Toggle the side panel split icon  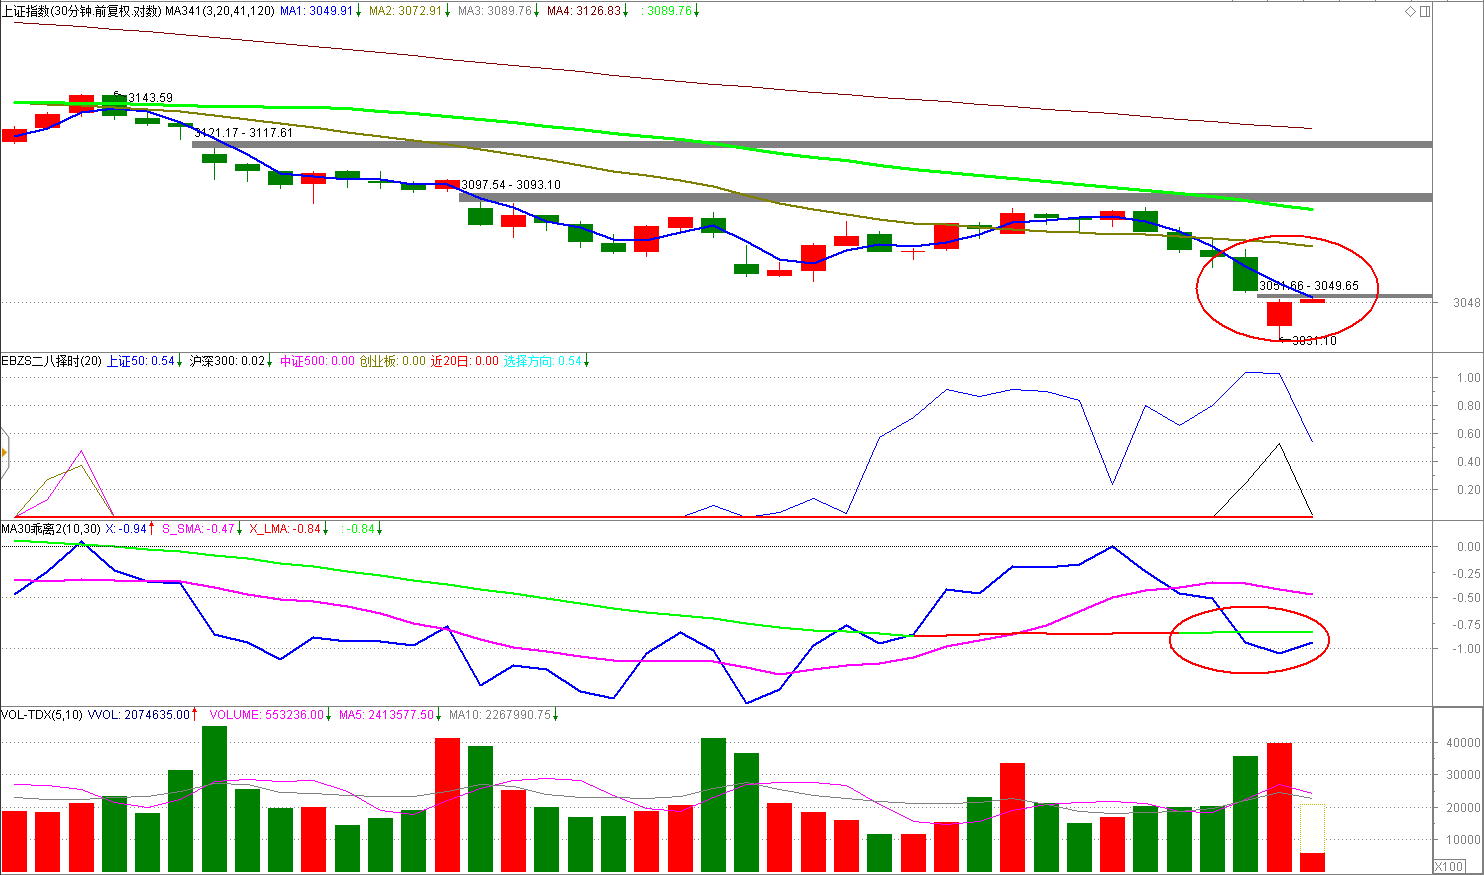(x=1425, y=11)
